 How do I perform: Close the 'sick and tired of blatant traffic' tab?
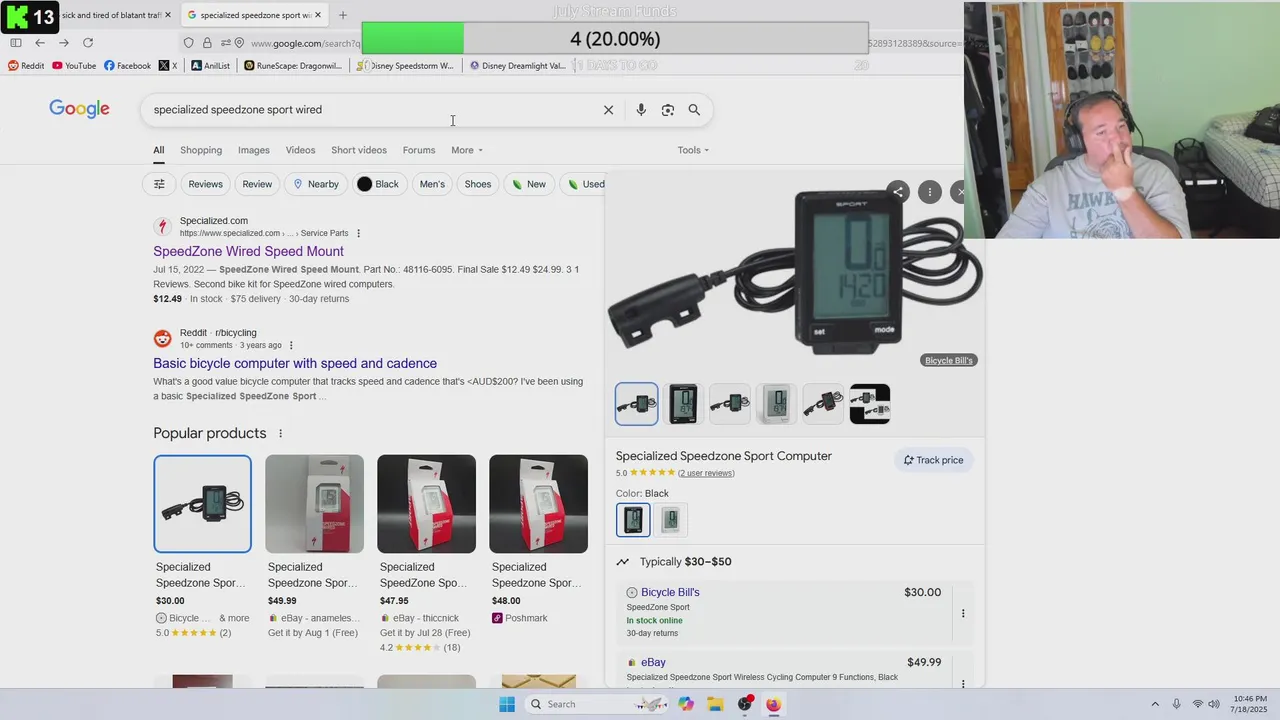(x=168, y=15)
